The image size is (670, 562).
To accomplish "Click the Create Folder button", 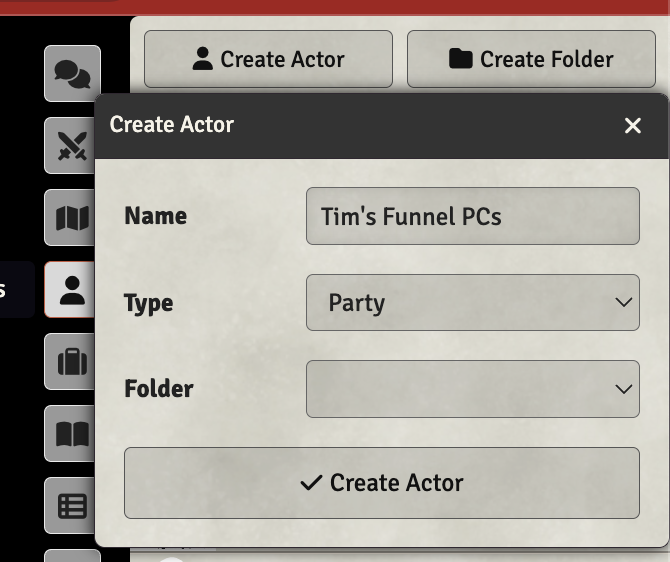I will 531,59.
